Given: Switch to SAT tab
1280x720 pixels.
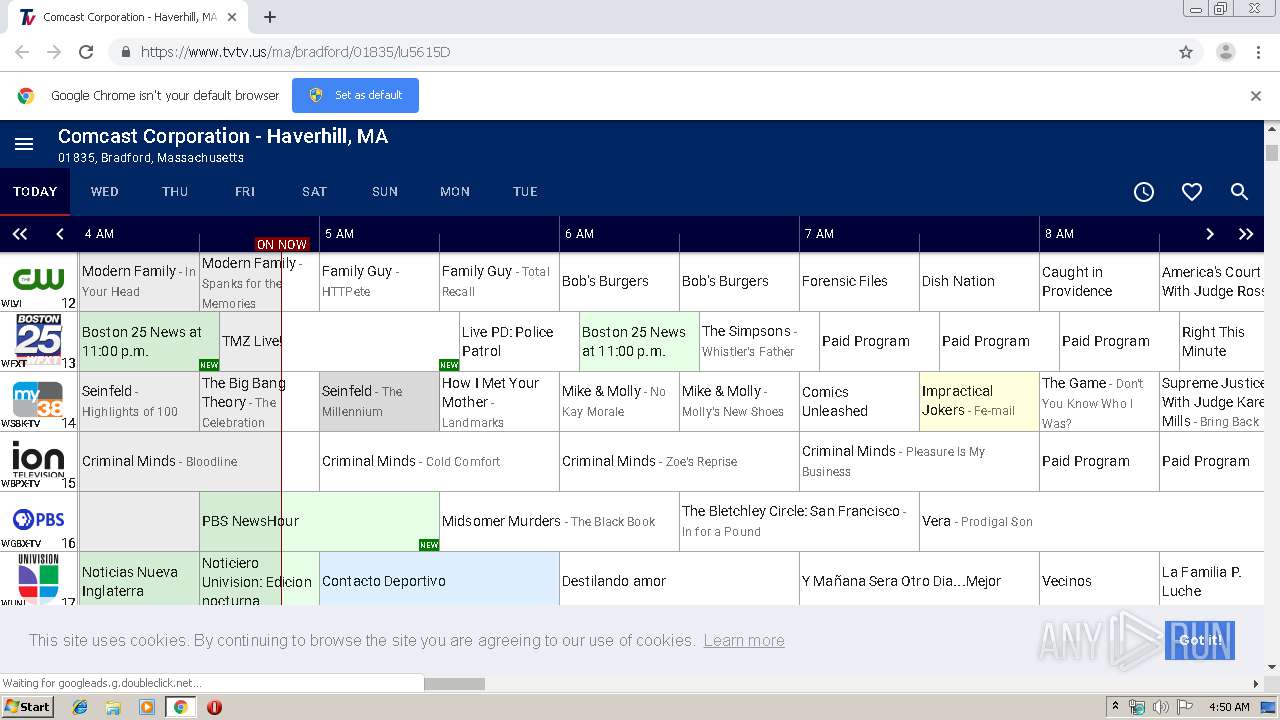Looking at the screenshot, I should coord(315,192).
